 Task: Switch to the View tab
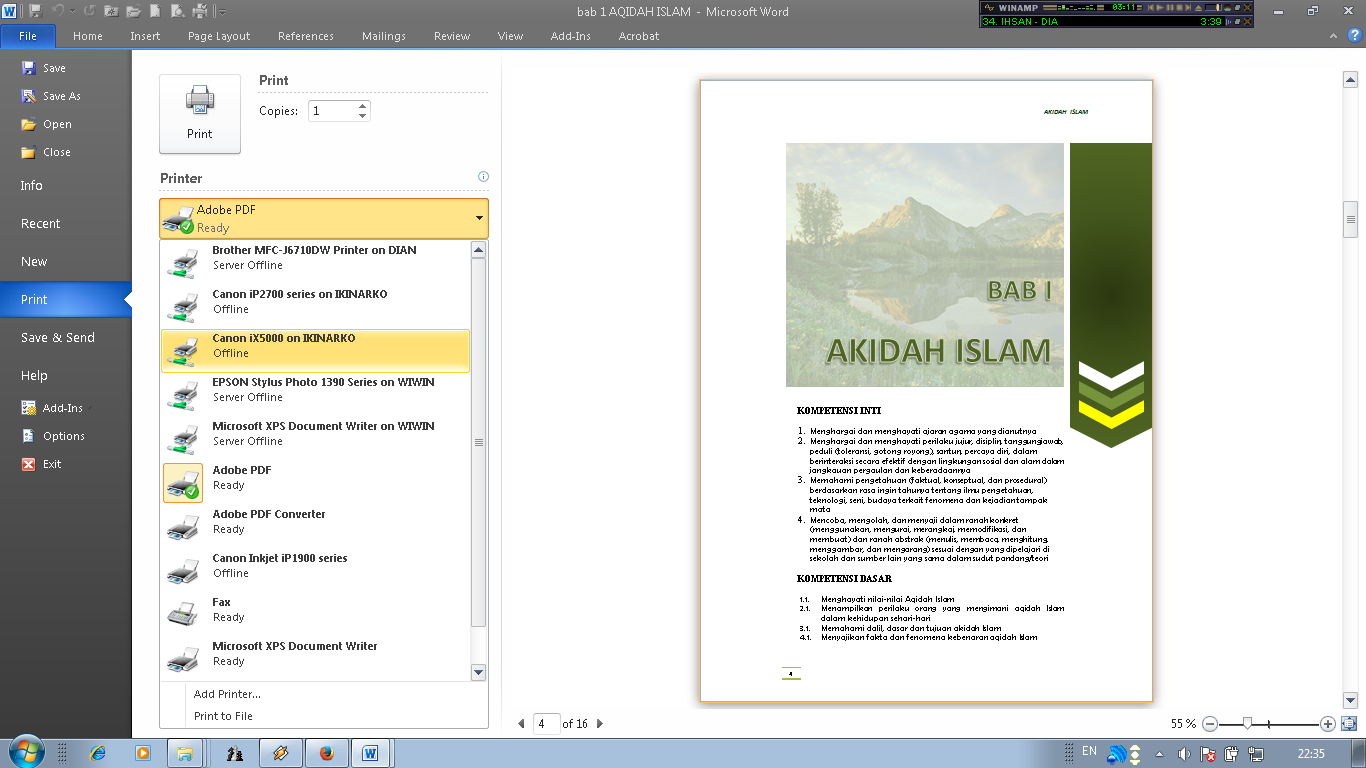pyautogui.click(x=510, y=36)
